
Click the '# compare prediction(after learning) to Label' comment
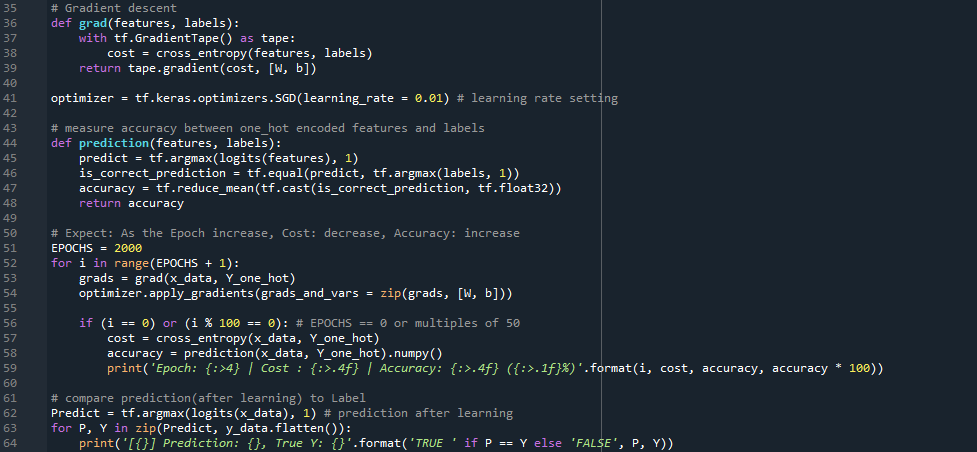pyautogui.click(x=209, y=398)
